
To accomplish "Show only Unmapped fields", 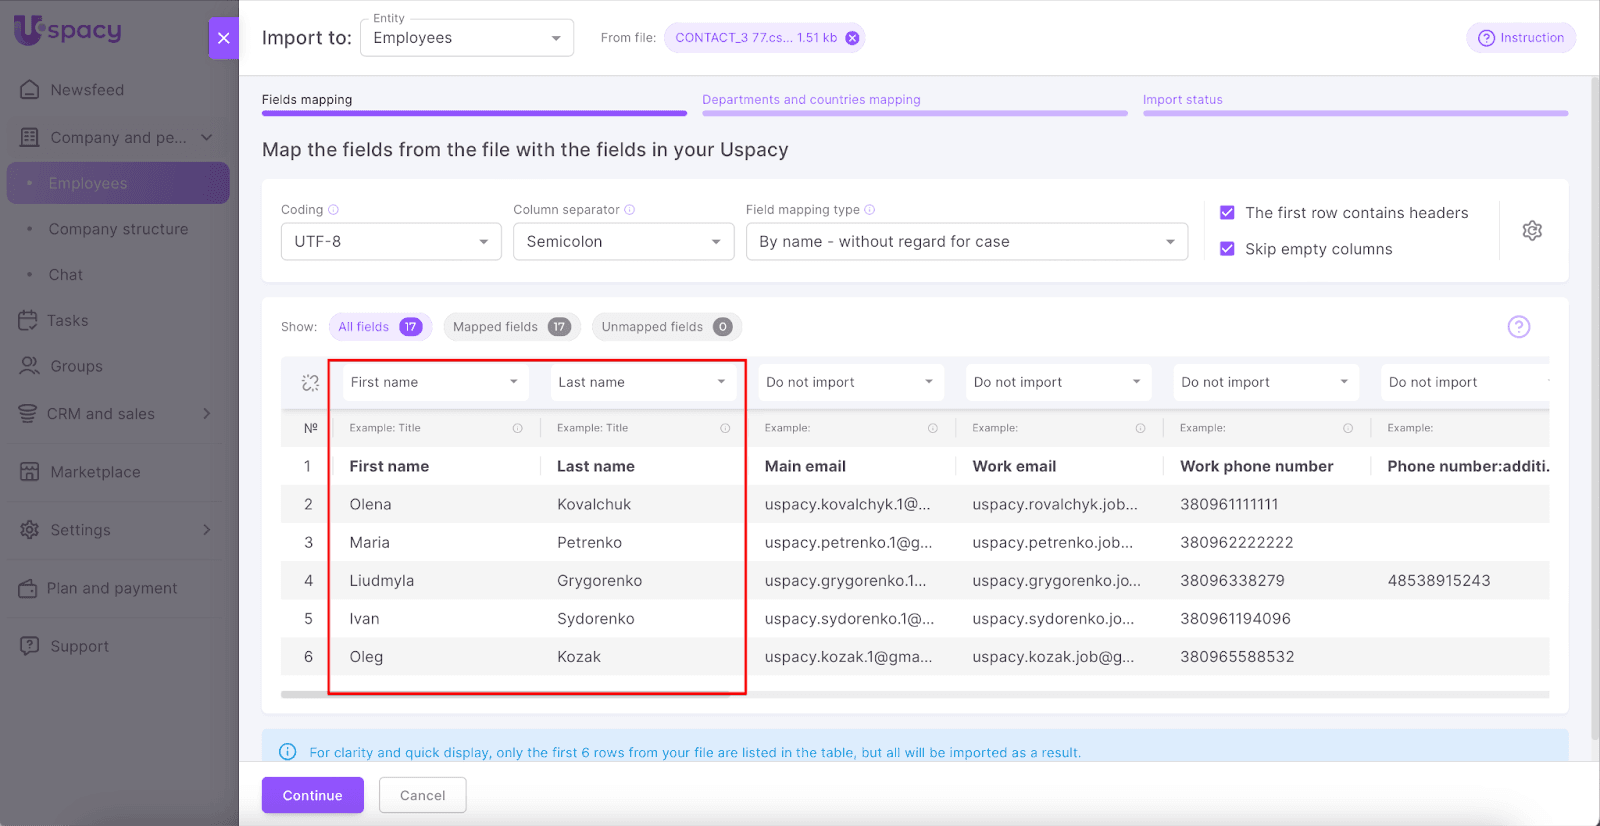I will tap(666, 327).
